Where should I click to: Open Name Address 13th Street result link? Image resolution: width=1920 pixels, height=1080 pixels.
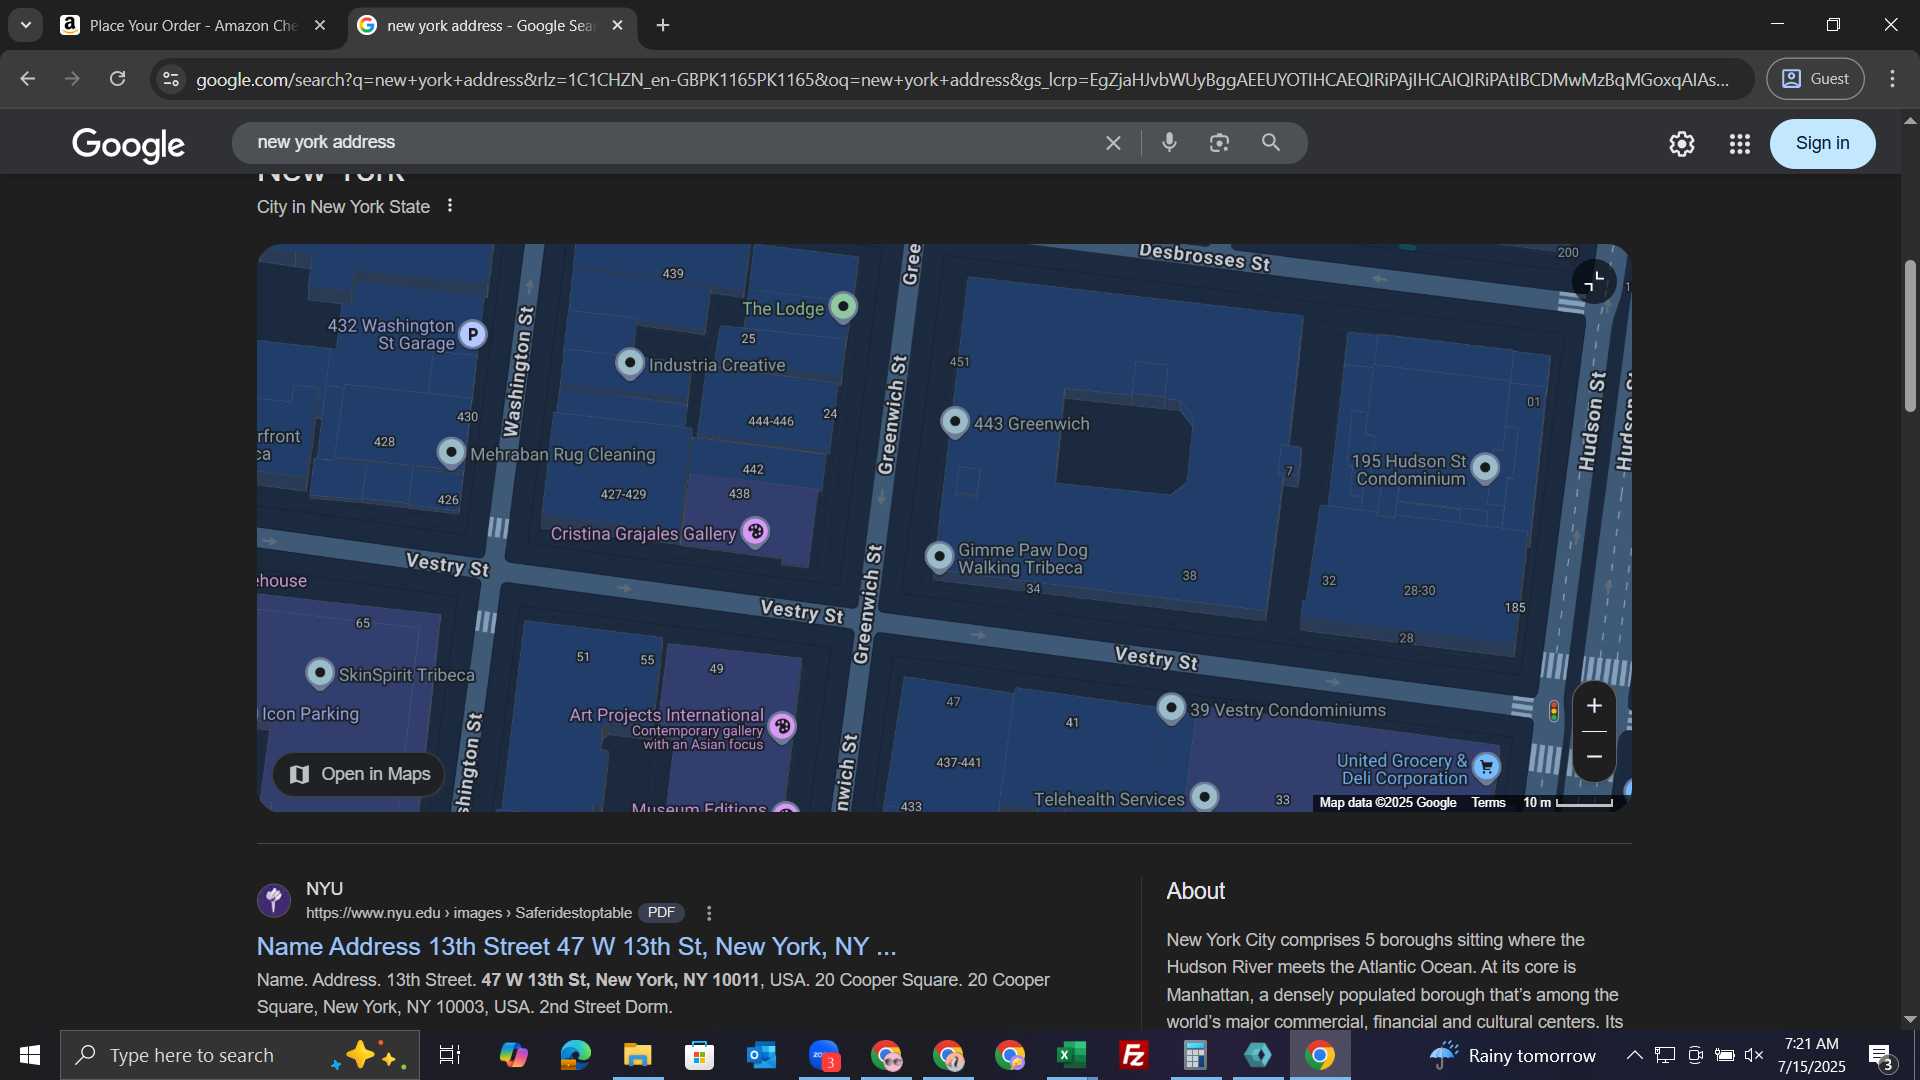[x=576, y=946]
